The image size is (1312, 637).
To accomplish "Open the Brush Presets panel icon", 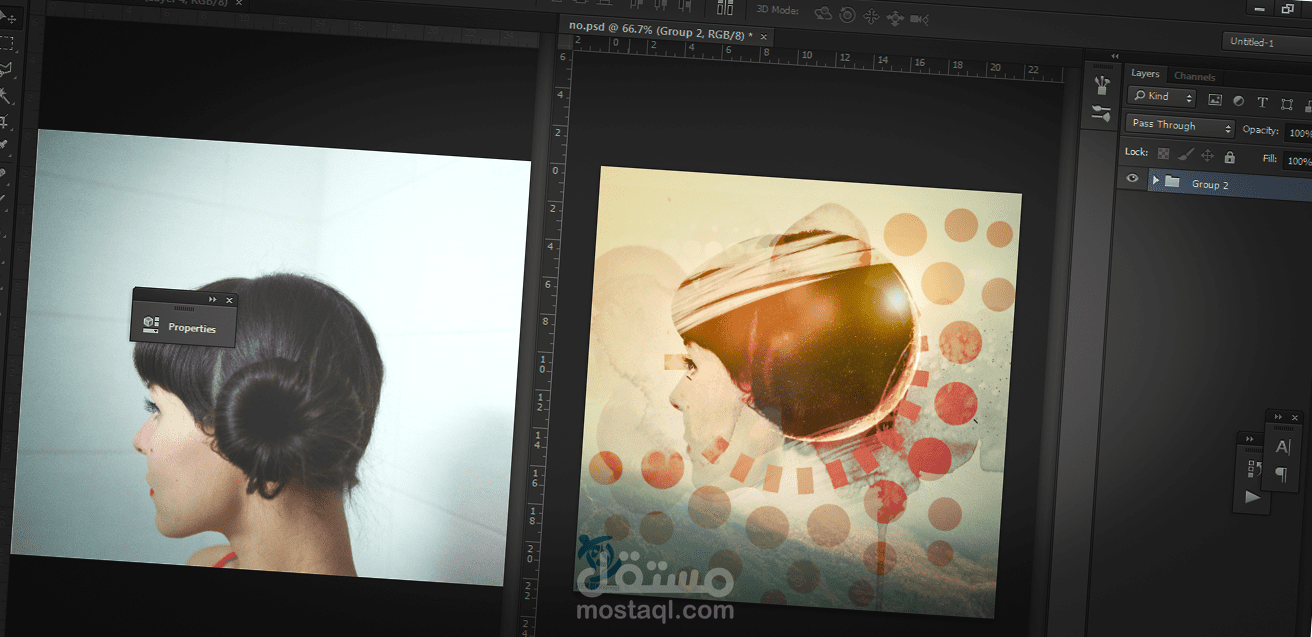I will click(1102, 84).
